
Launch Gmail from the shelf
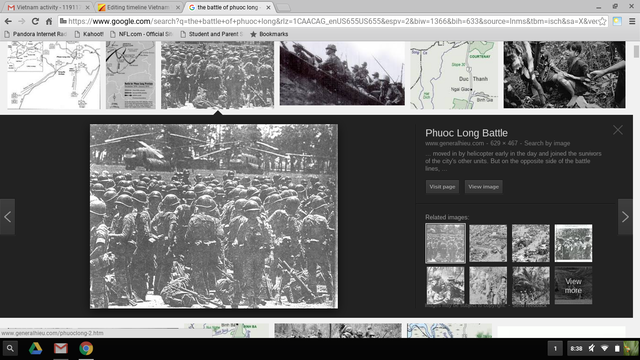coord(61,349)
